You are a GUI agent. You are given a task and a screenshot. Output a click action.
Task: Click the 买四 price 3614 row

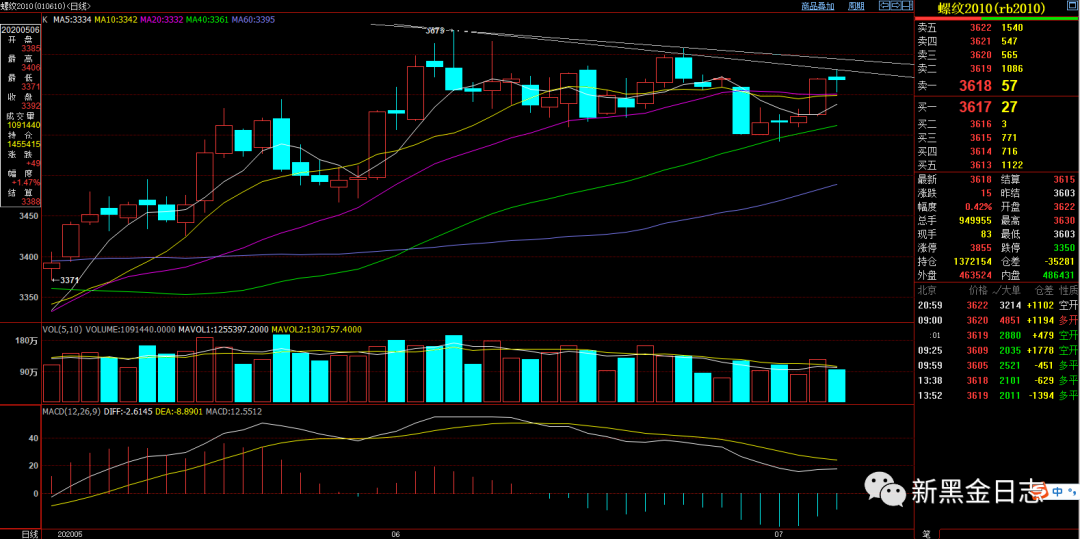(x=997, y=151)
